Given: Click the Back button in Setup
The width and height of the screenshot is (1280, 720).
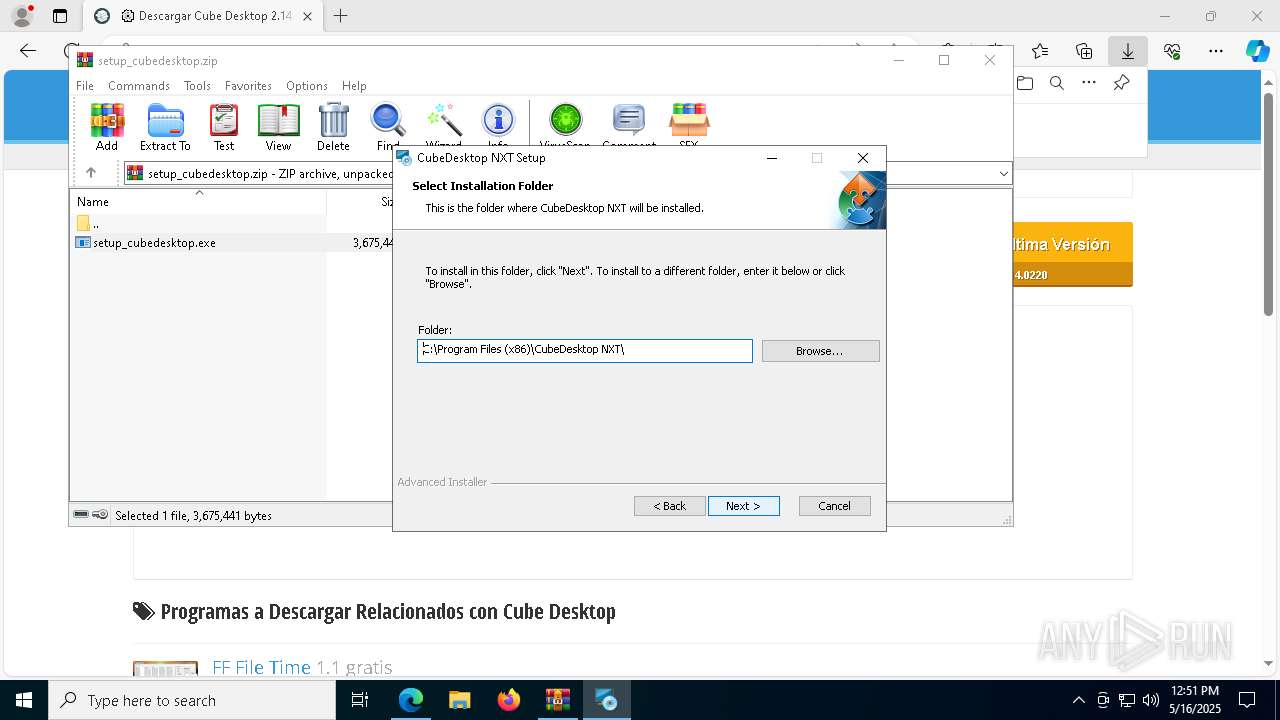Looking at the screenshot, I should 670,506.
